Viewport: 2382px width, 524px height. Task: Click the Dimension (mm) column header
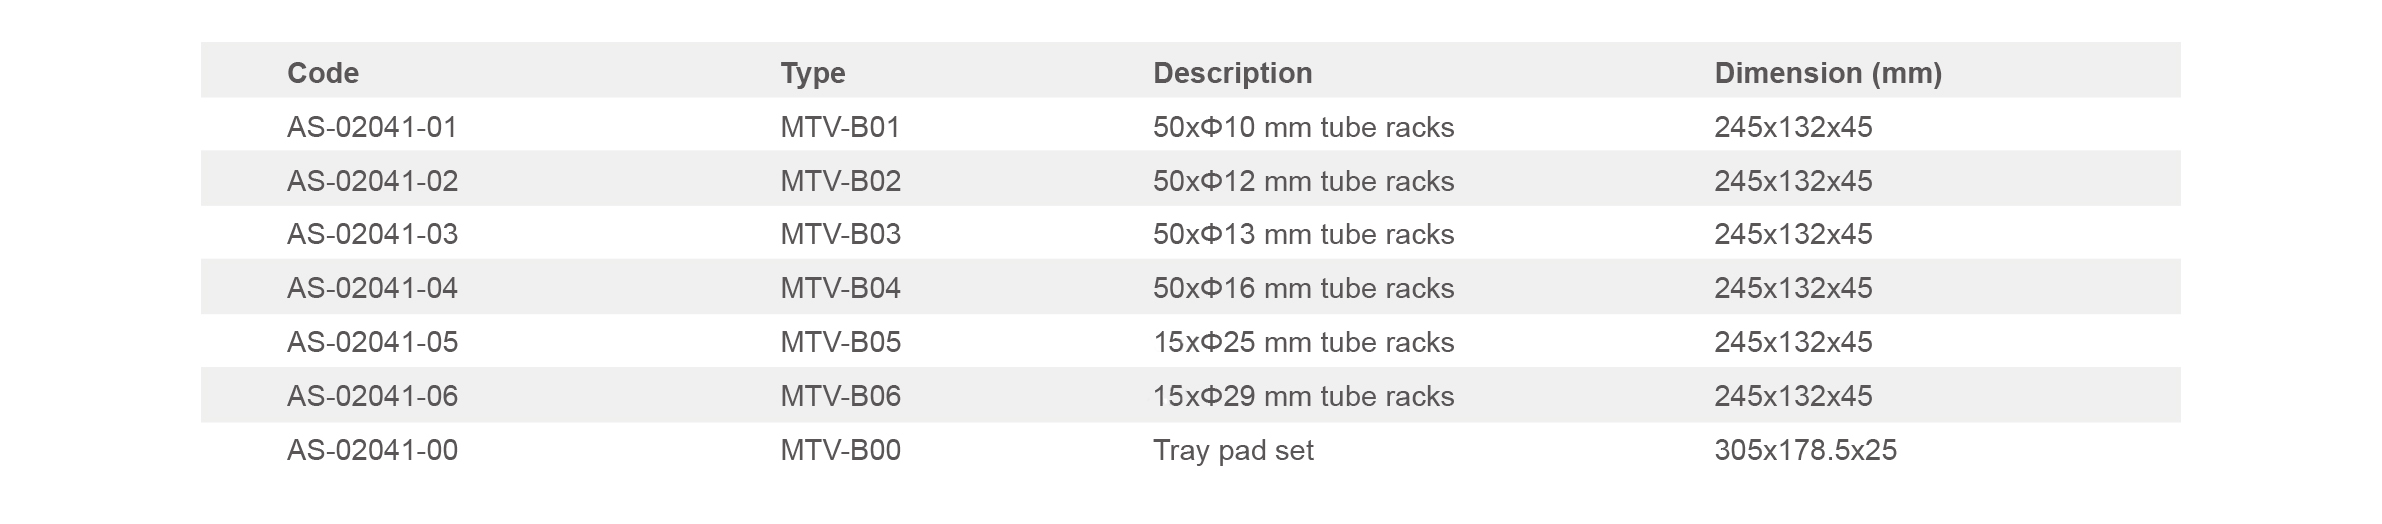pos(1827,73)
